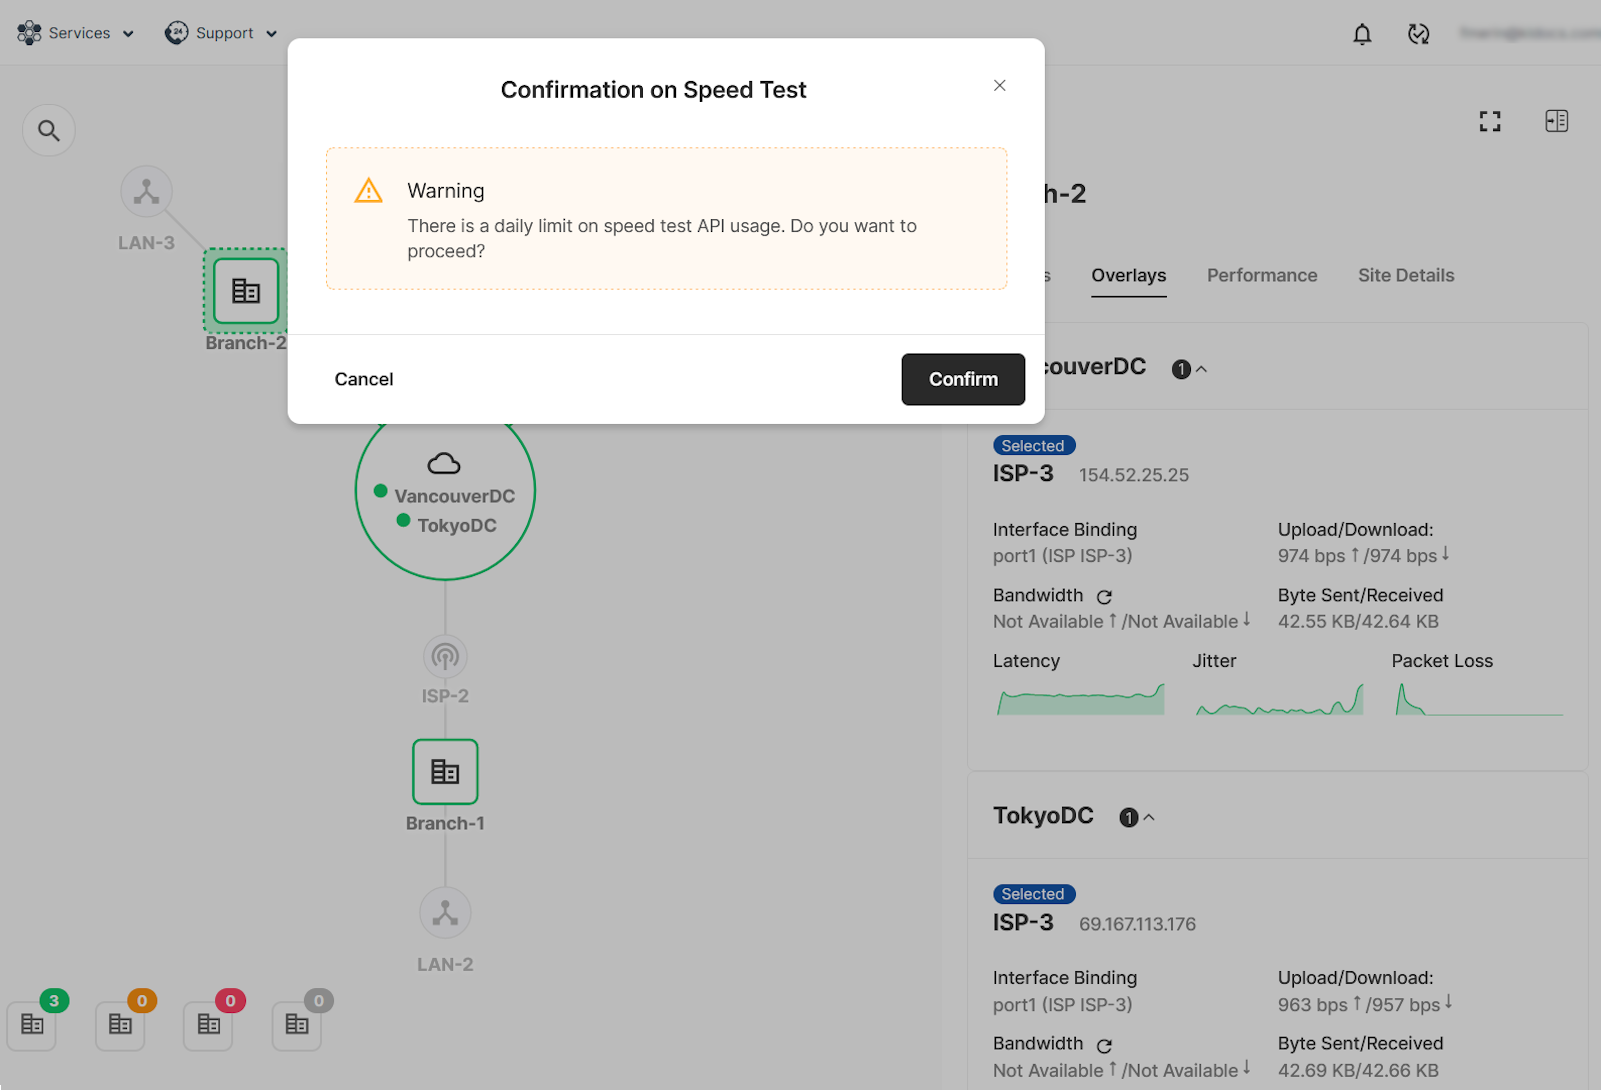Click the Packet Loss chart under VancouverDC

pos(1479,699)
